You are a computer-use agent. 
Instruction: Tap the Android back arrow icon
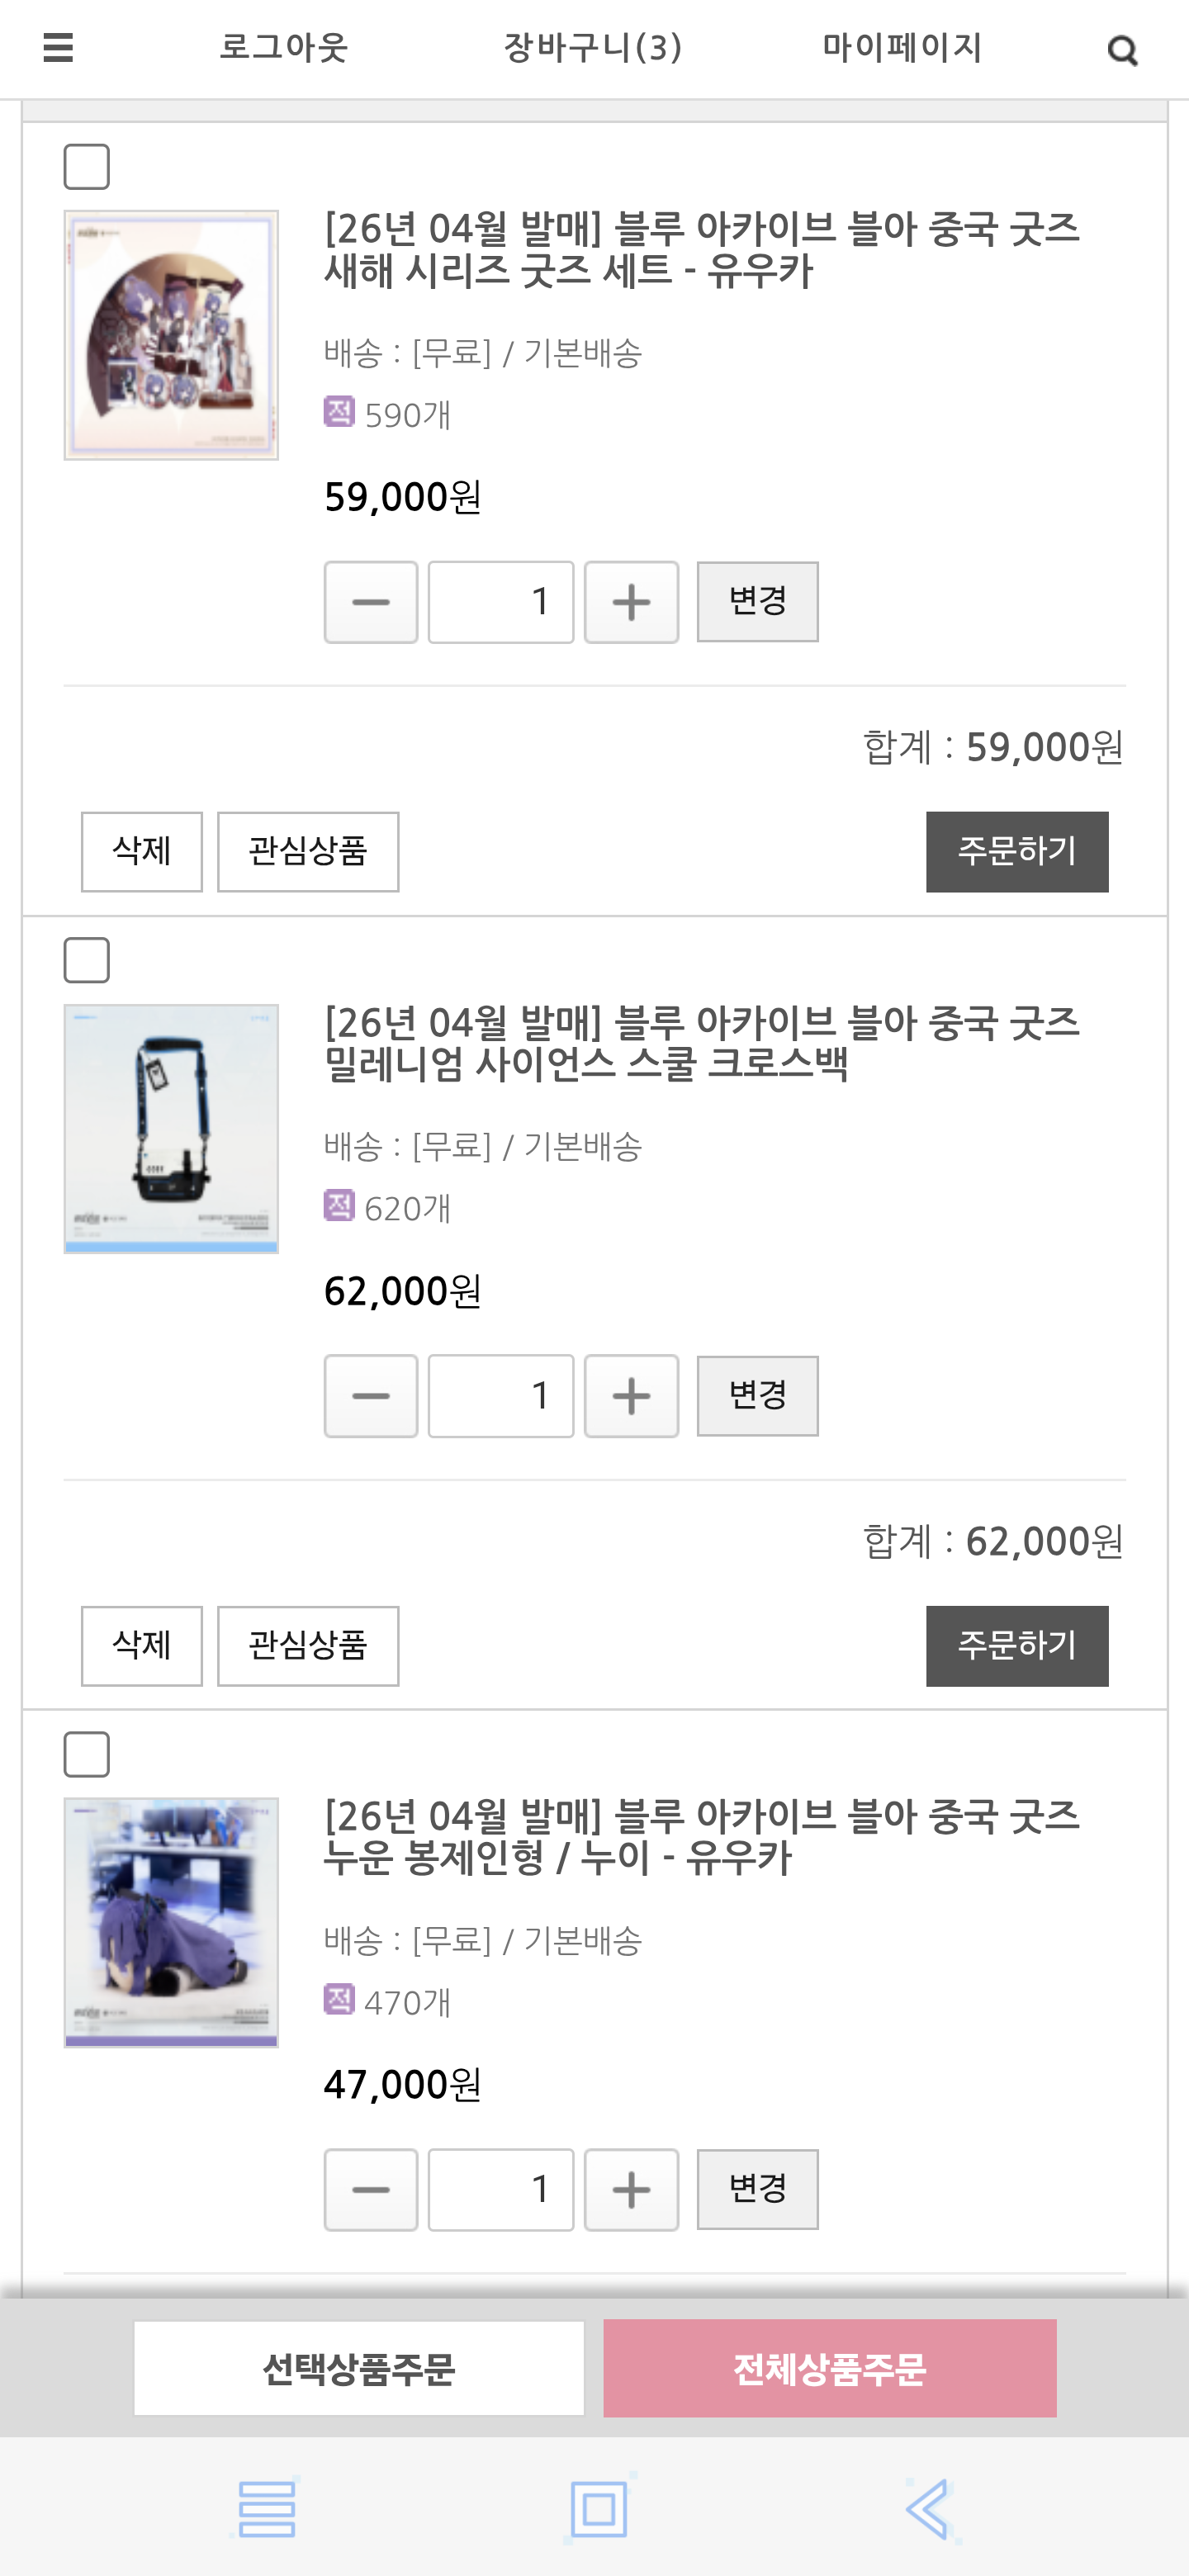point(929,2508)
